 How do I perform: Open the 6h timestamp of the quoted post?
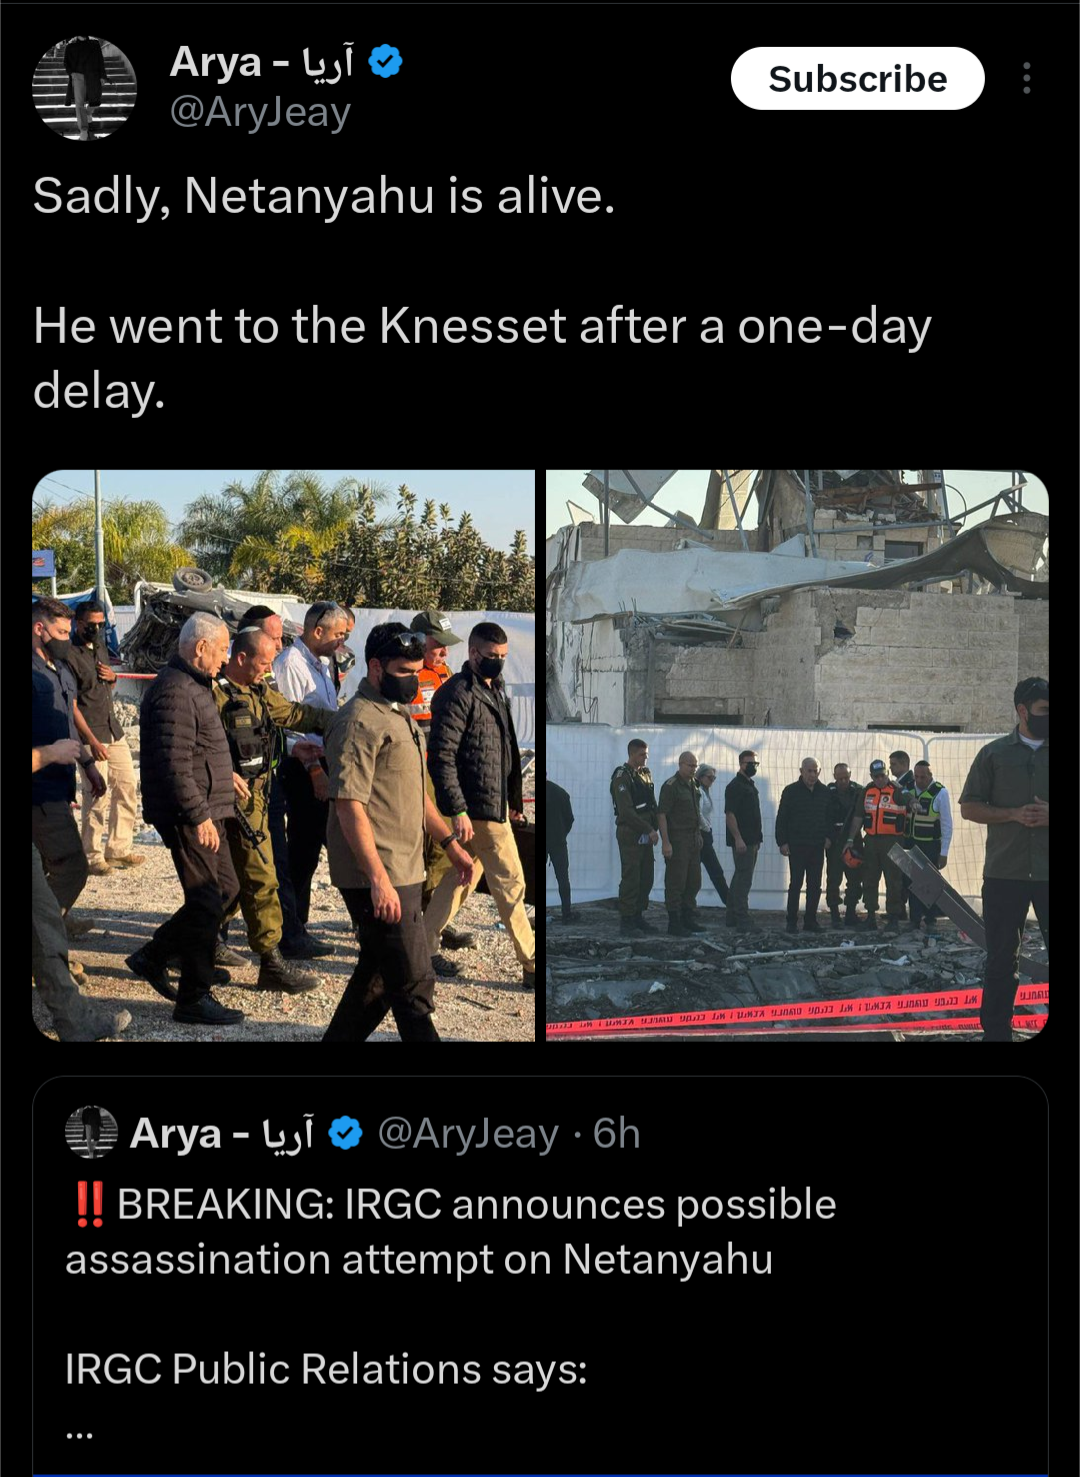point(616,1133)
